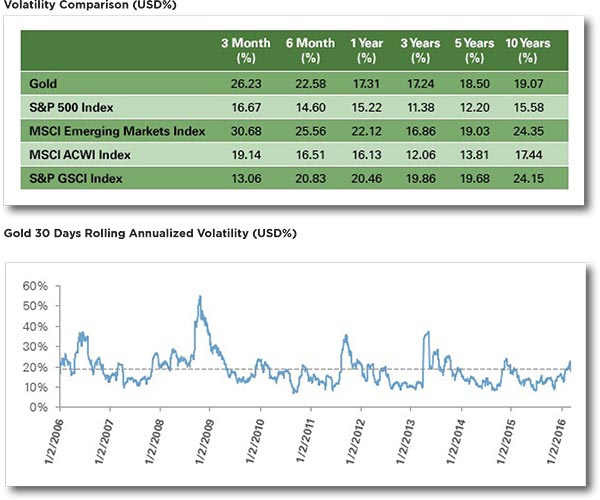Click the 1/2/2009 x-axis date label
The width and height of the screenshot is (600, 500).
coord(205,441)
